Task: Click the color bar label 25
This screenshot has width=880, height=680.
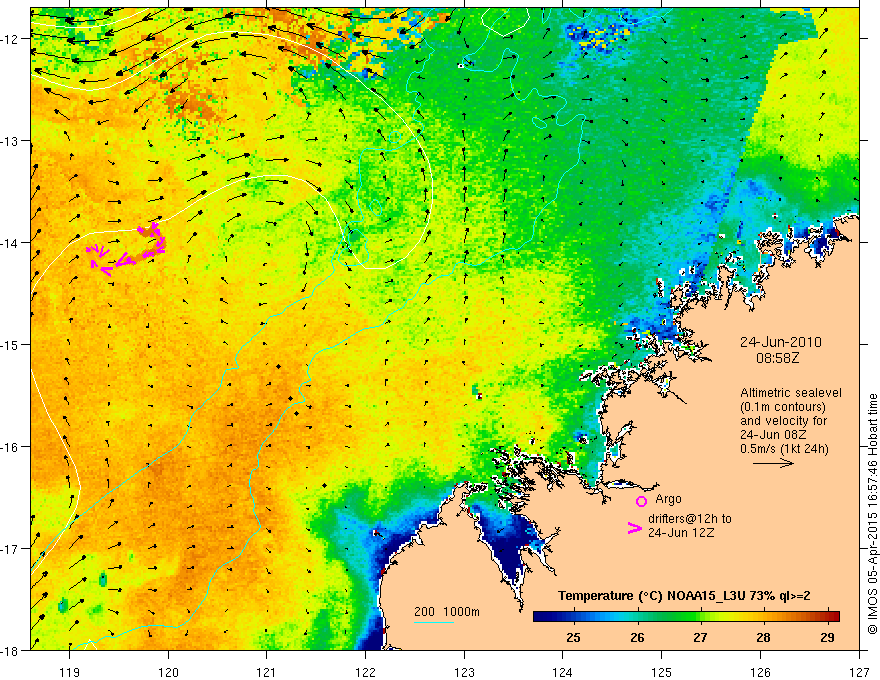Action: (573, 637)
